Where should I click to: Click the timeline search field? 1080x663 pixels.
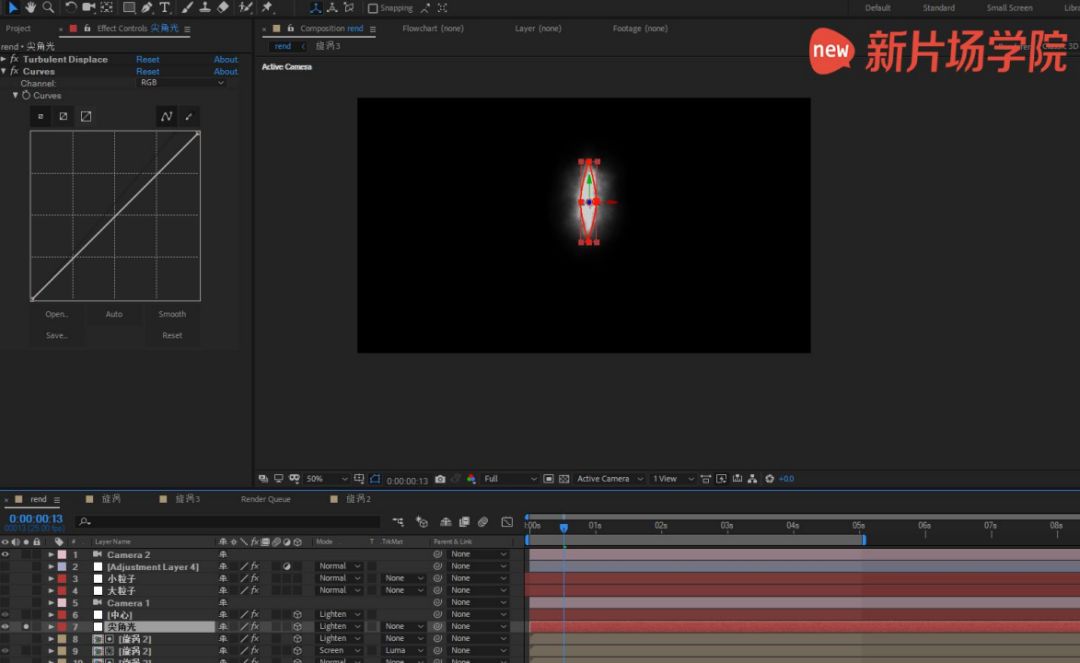tap(230, 521)
